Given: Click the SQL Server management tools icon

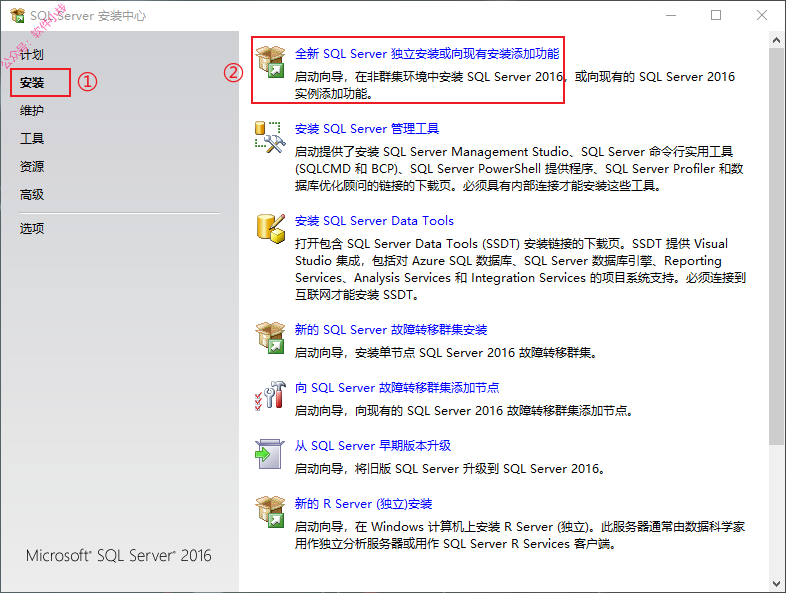Looking at the screenshot, I should coord(271,137).
